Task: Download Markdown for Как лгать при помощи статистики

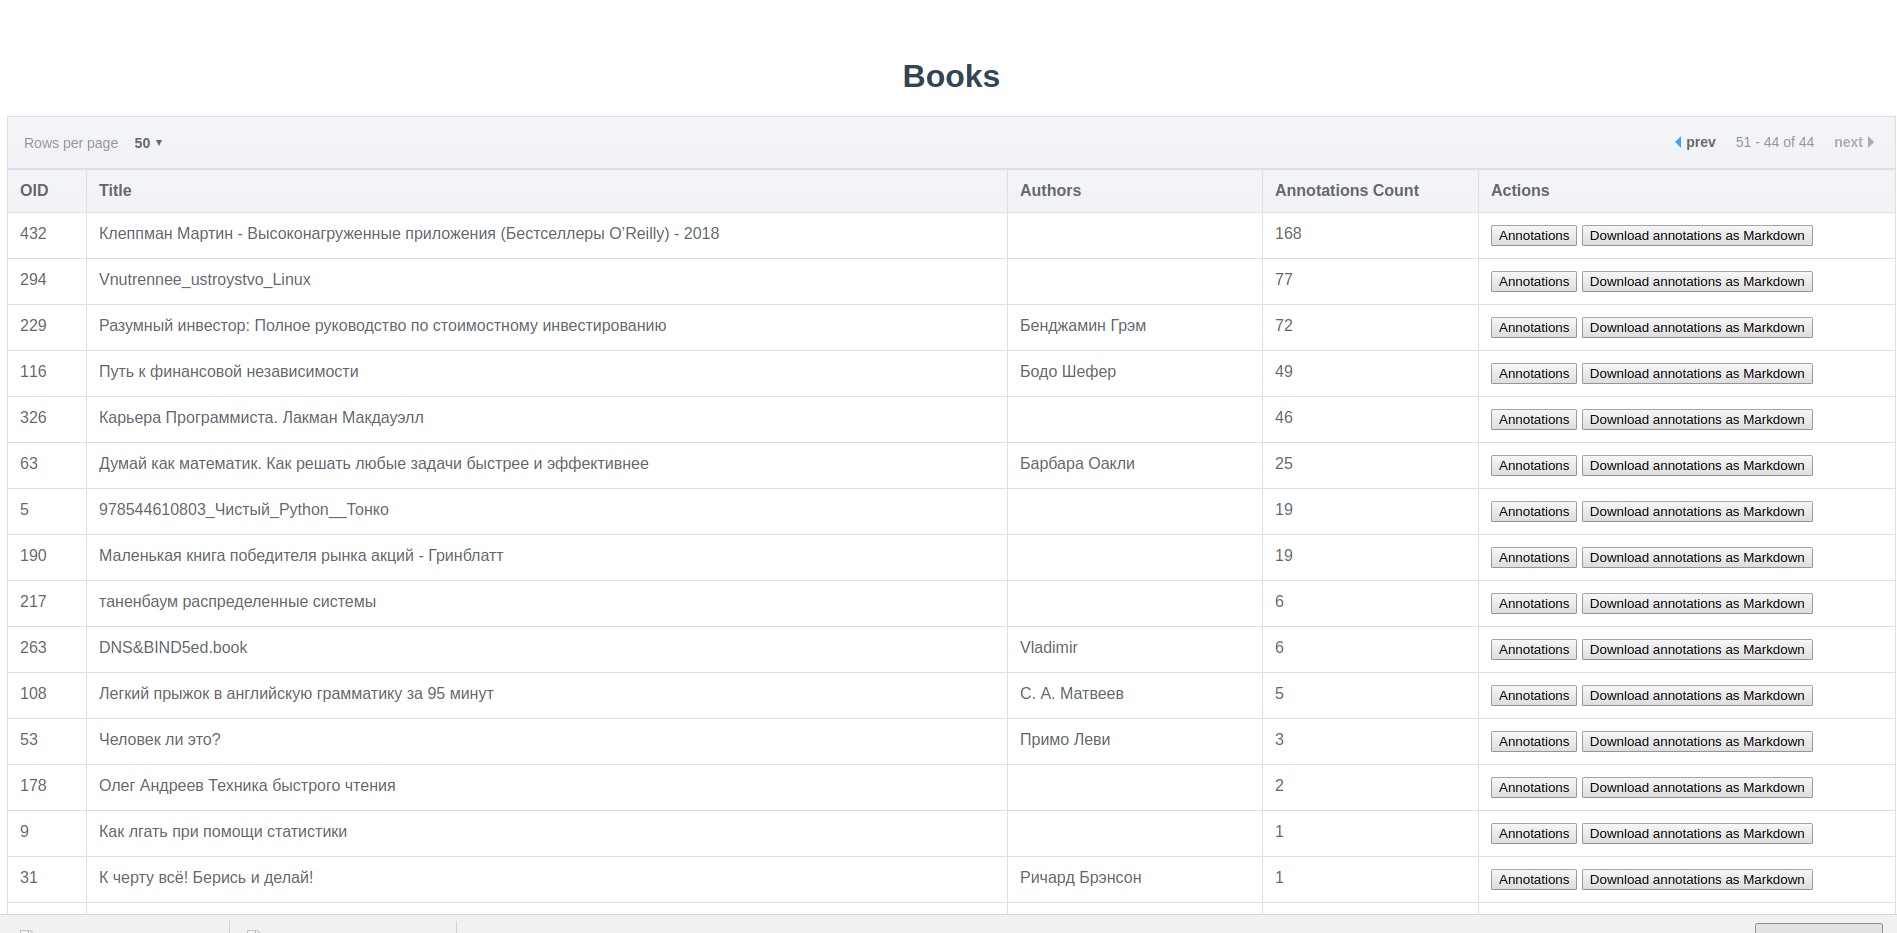Action: click(x=1696, y=834)
